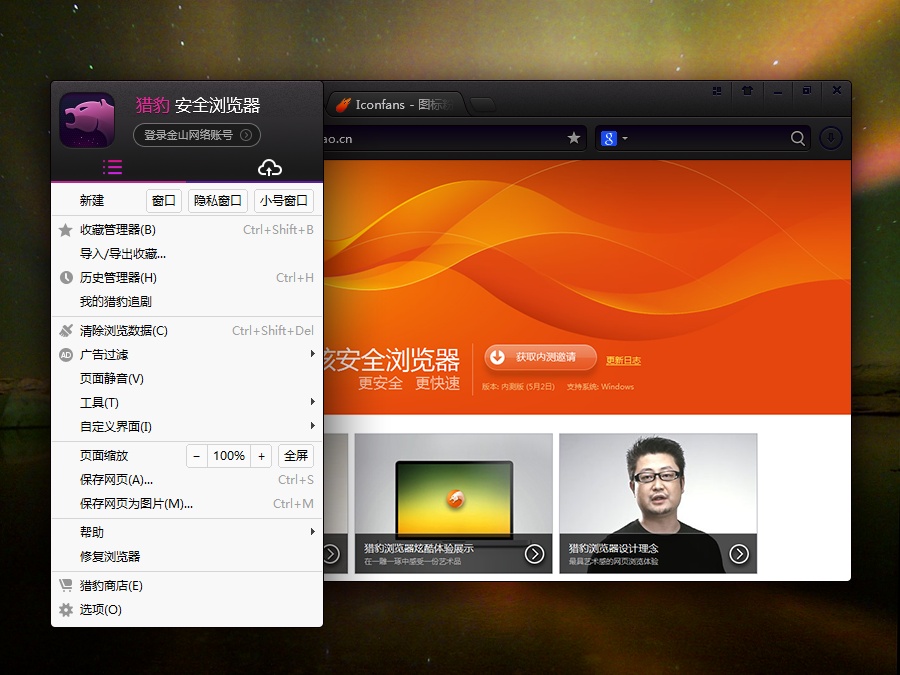Image resolution: width=900 pixels, height=675 pixels.
Task: Open a new 隐私窗口
Action: point(217,200)
